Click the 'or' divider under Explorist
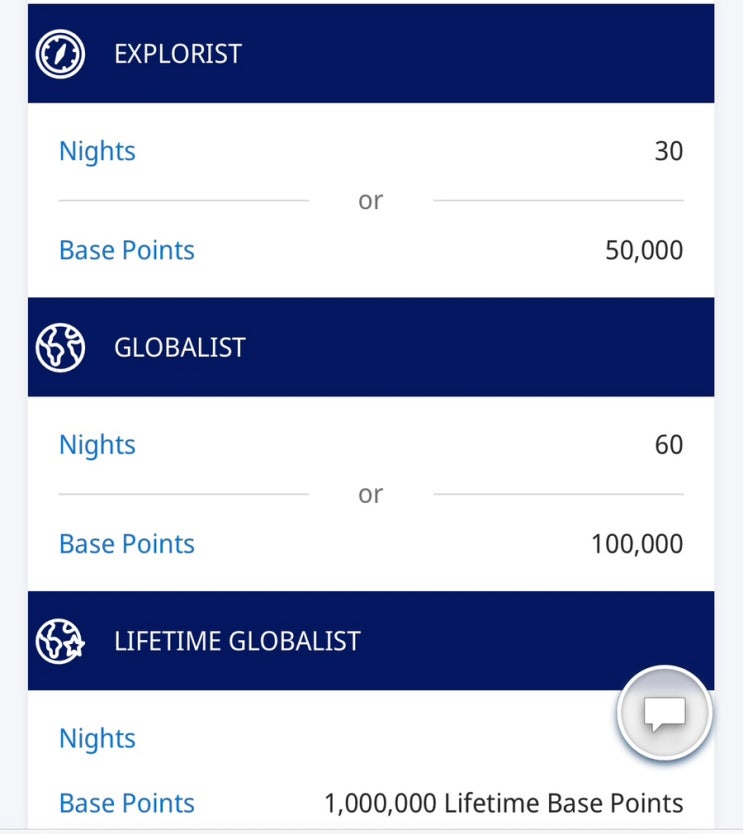Screen dimensions: 743x834 pos(371,201)
